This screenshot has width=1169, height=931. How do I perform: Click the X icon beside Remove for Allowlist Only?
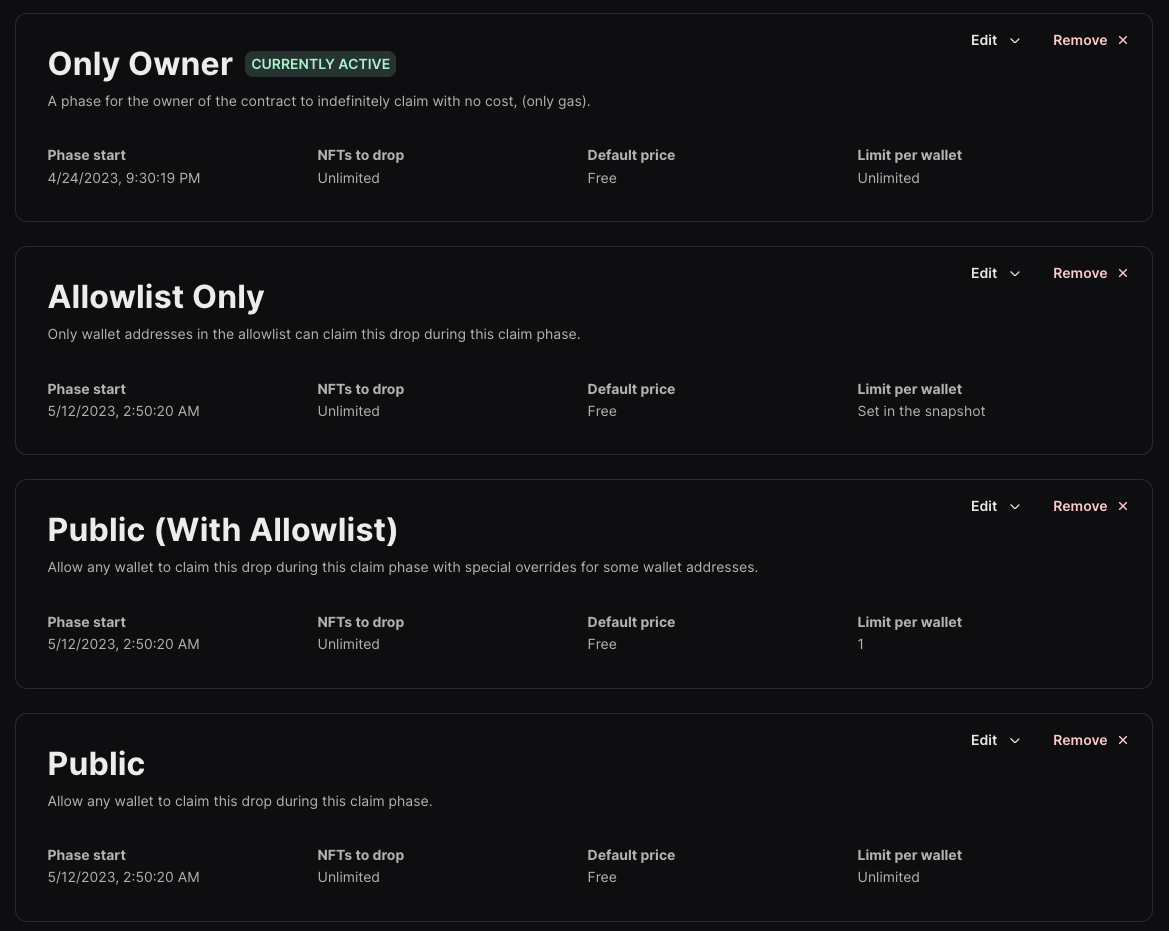[1123, 274]
